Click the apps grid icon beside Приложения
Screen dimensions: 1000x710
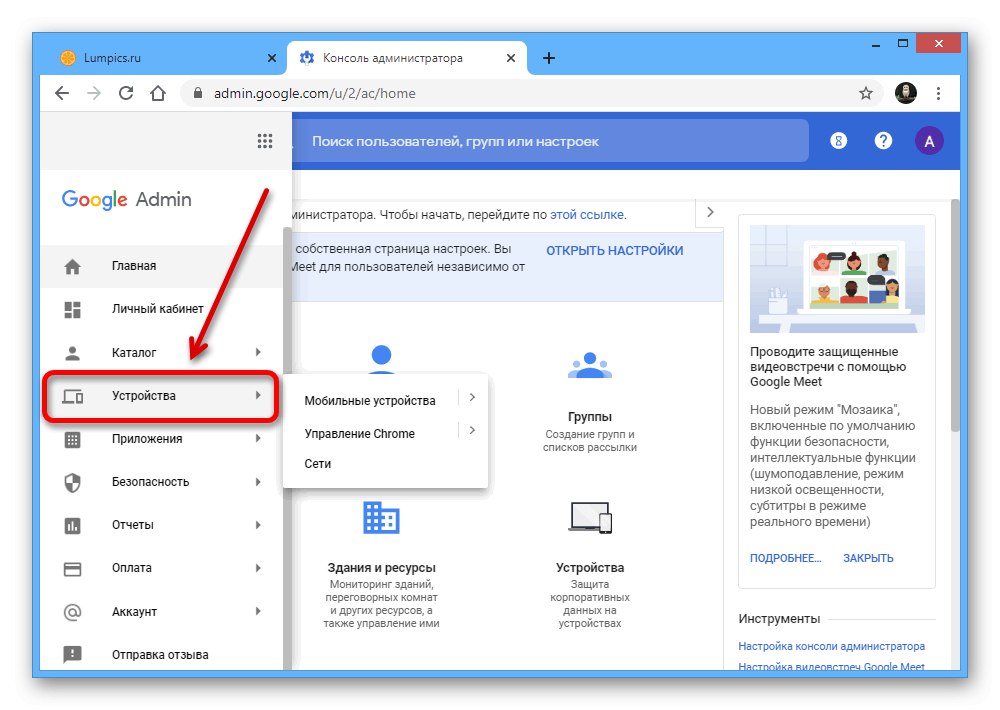tap(73, 439)
